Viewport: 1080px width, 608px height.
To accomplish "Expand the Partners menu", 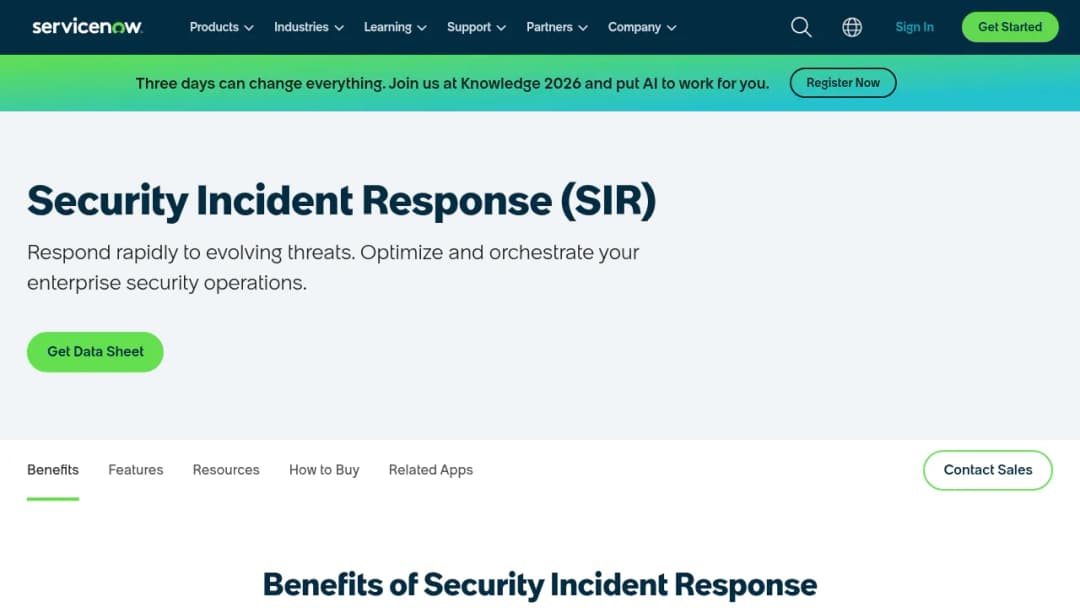I will pos(557,27).
